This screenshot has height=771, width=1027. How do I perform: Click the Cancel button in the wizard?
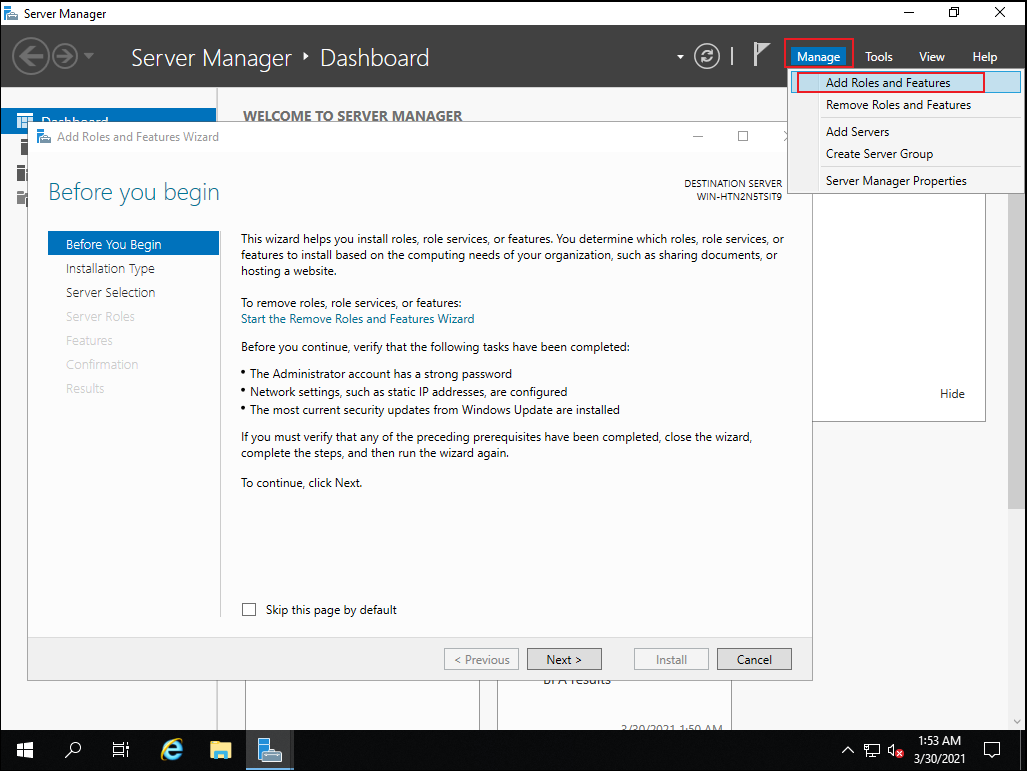754,659
